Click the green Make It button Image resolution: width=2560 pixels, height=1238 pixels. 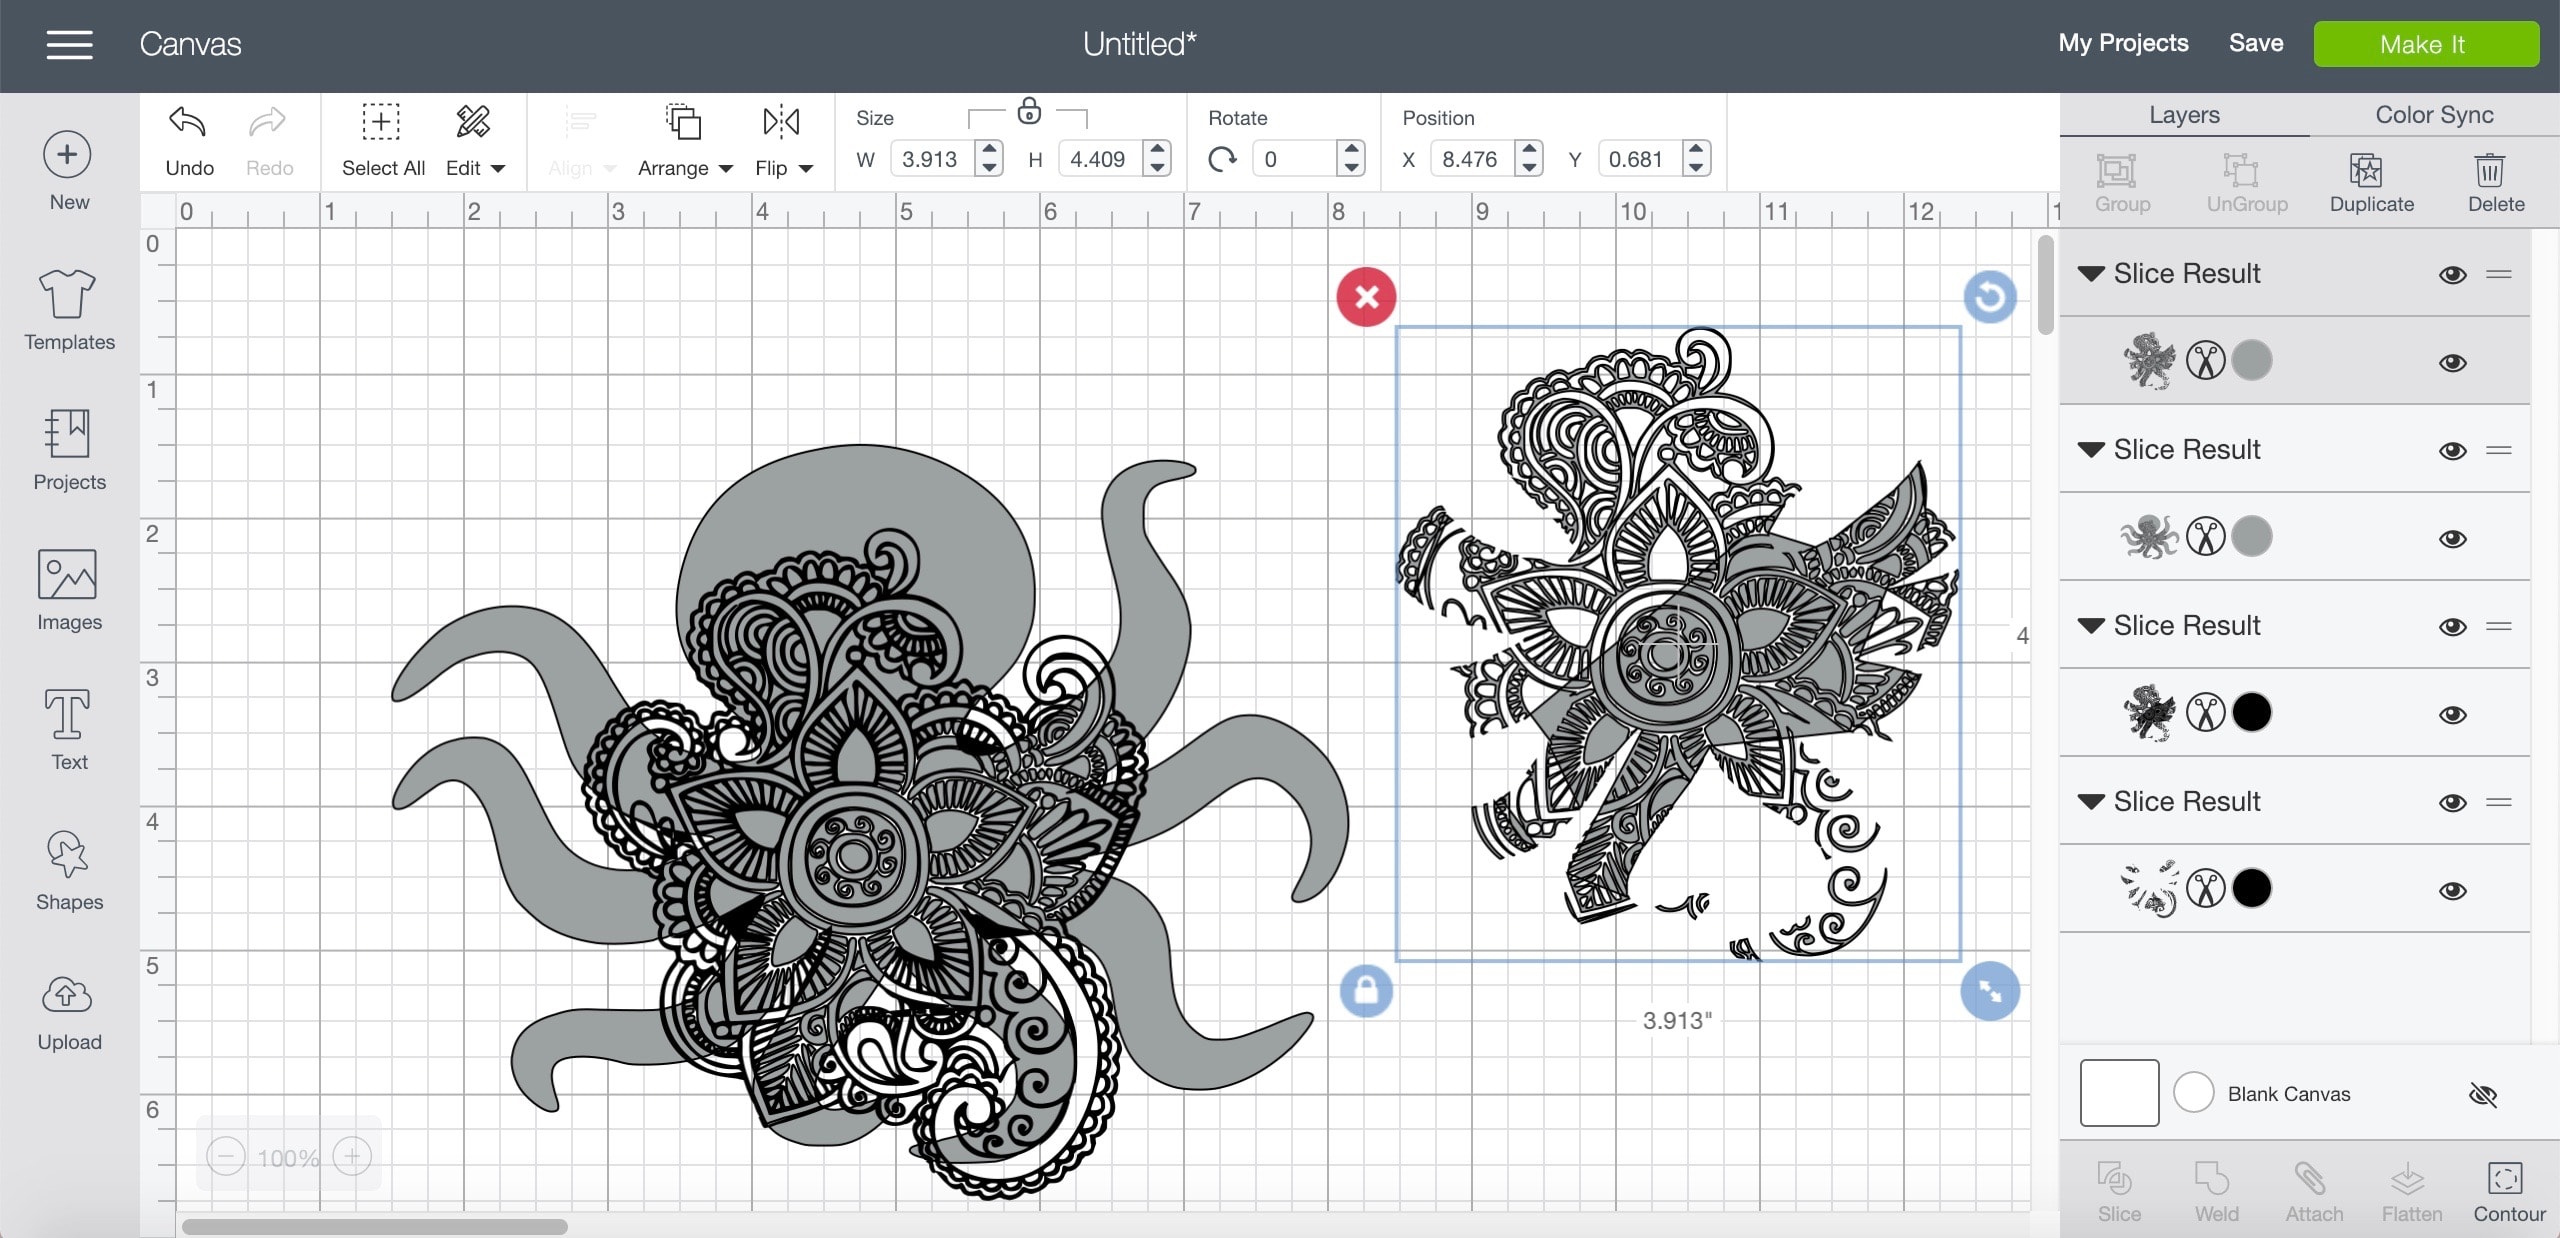[x=2426, y=44]
